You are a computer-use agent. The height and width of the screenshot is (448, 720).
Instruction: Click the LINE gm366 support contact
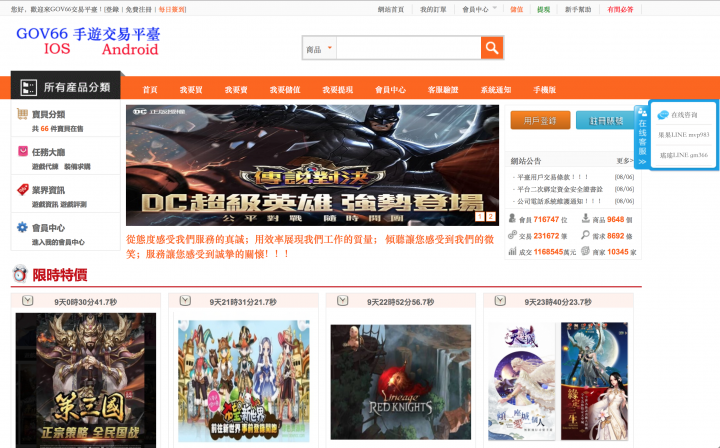(x=684, y=155)
